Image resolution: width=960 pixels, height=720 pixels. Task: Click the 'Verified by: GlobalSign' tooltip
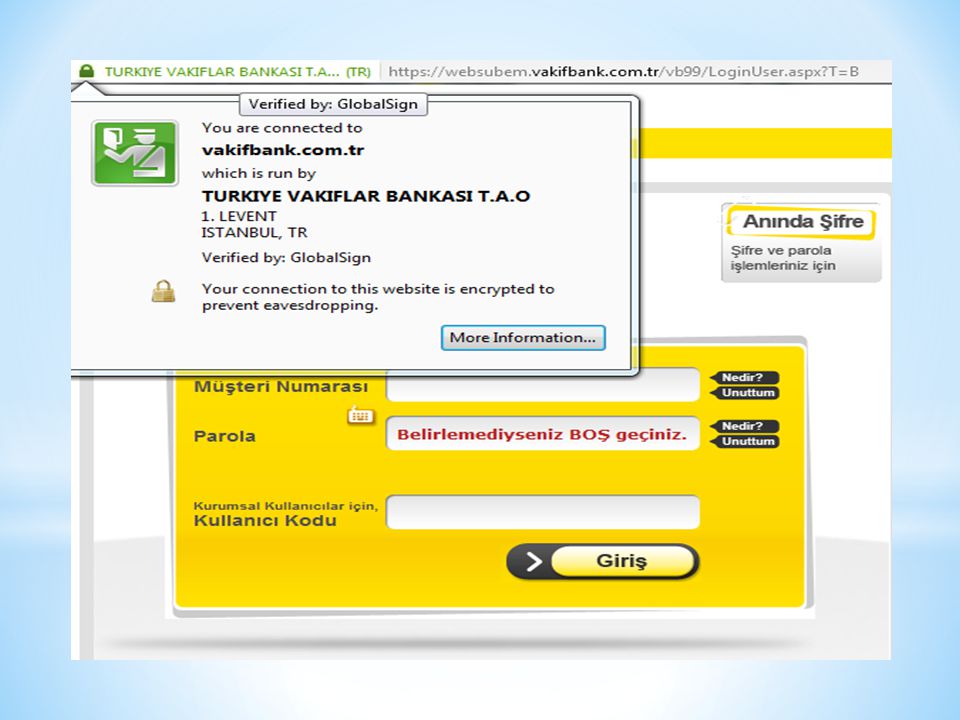[333, 104]
